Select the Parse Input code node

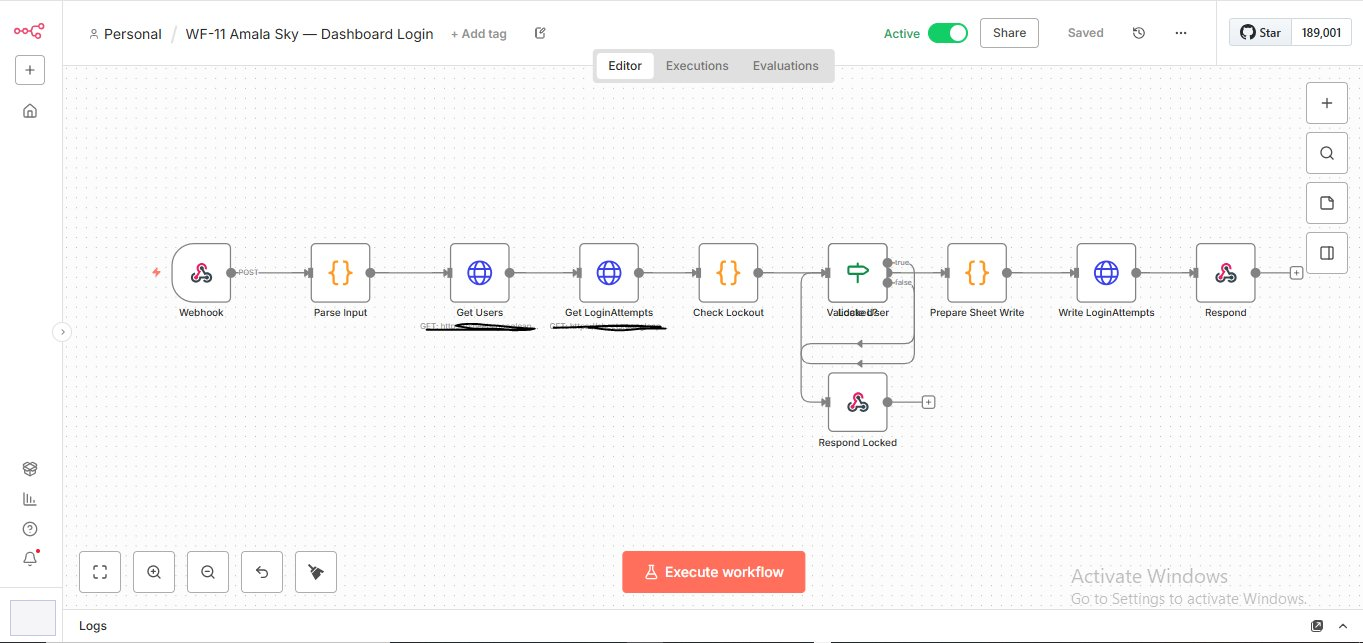click(x=340, y=272)
